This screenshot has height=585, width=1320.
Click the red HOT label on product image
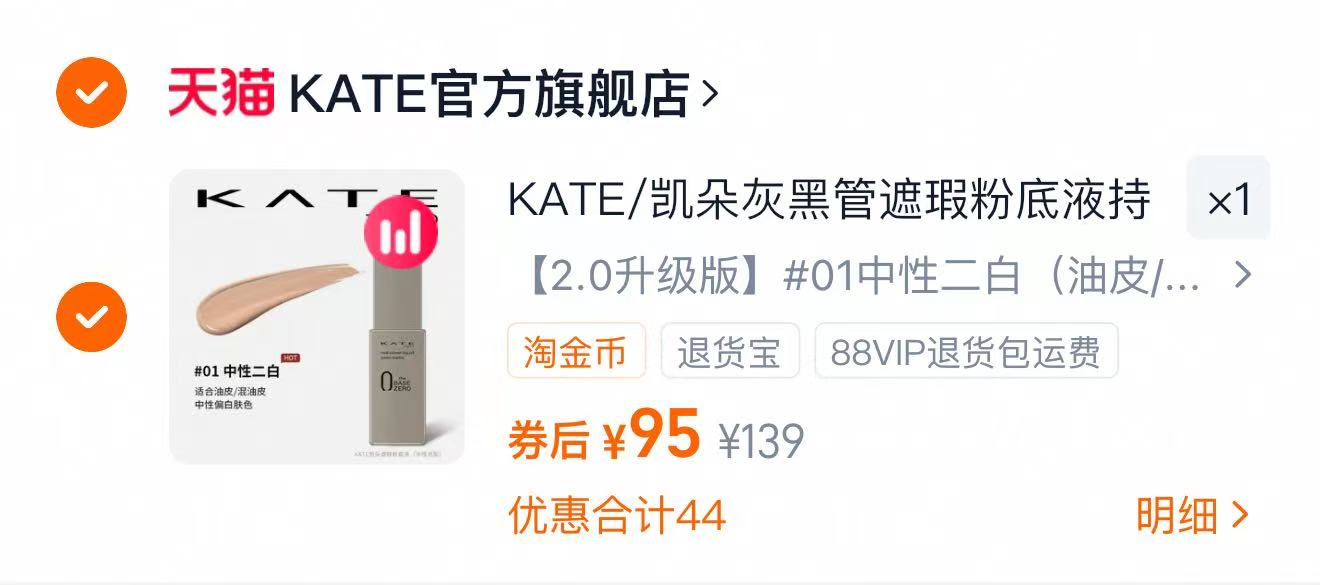290,357
